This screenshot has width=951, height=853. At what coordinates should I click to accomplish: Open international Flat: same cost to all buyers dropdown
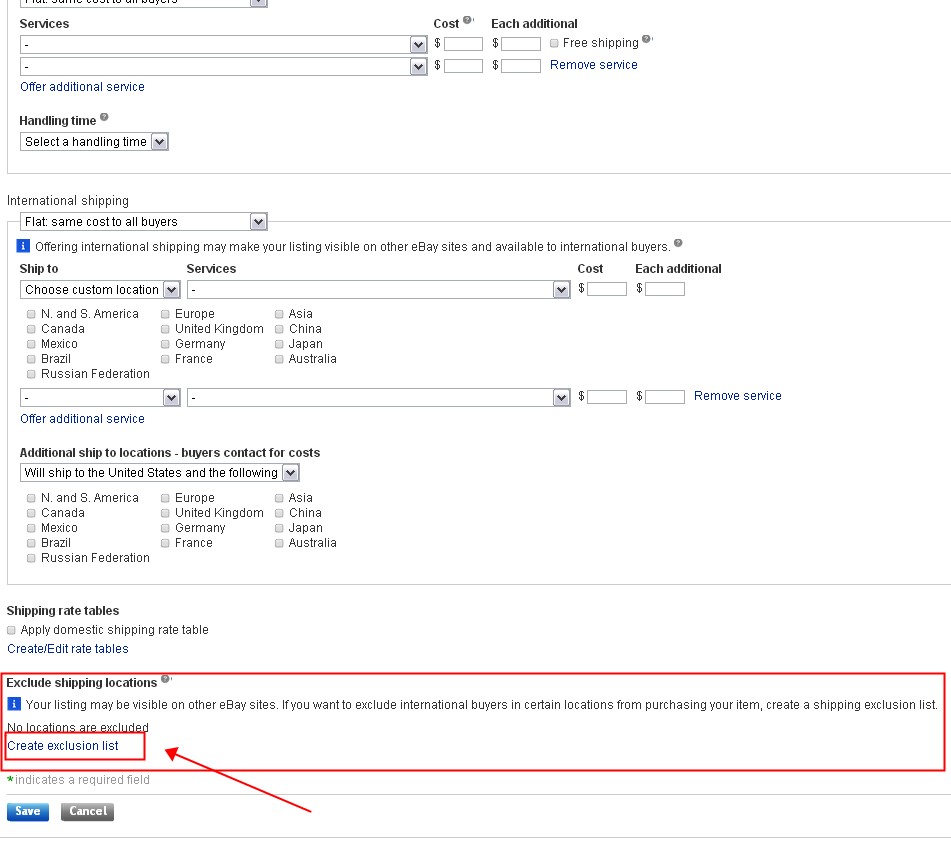143,222
